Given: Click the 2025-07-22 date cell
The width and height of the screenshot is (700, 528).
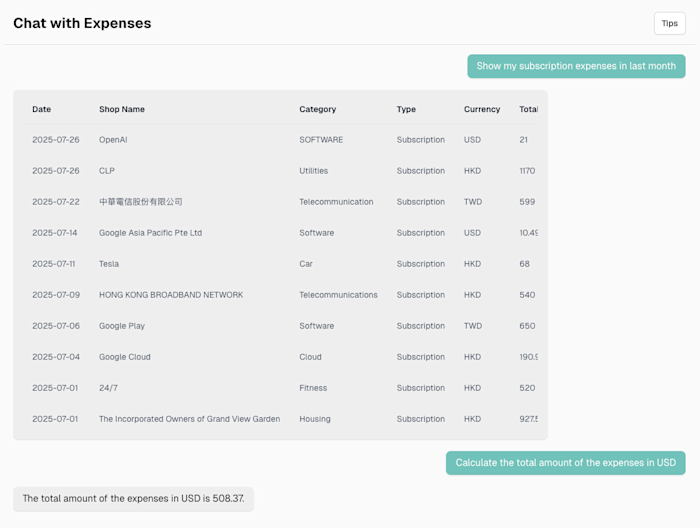Looking at the screenshot, I should (56, 202).
